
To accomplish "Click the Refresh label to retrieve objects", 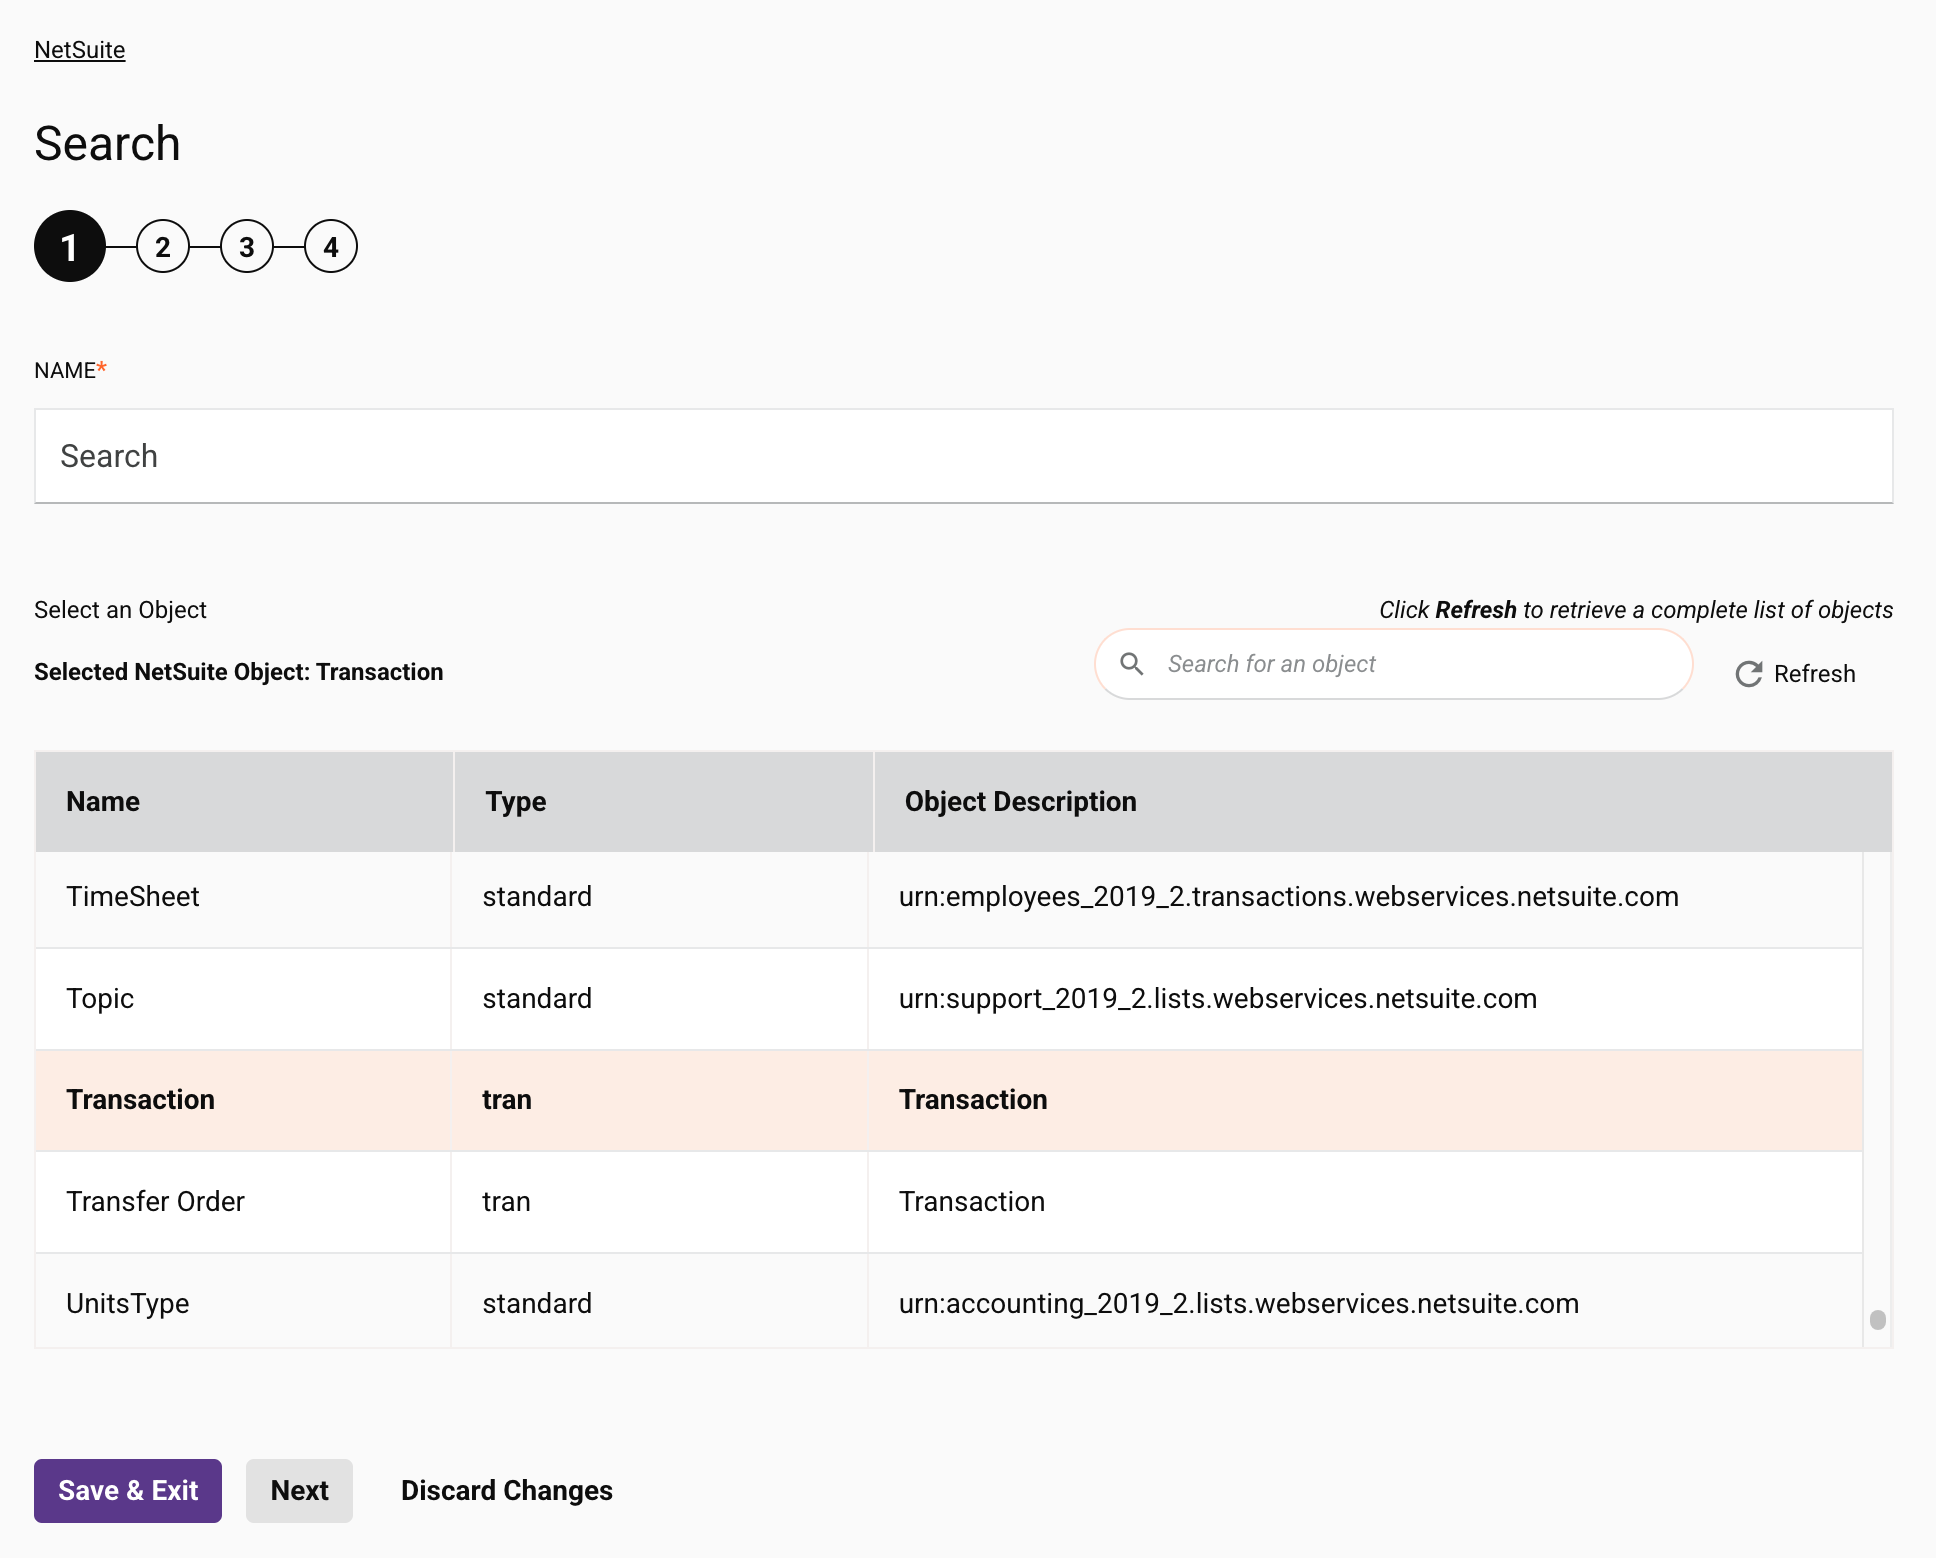I will [x=1814, y=674].
